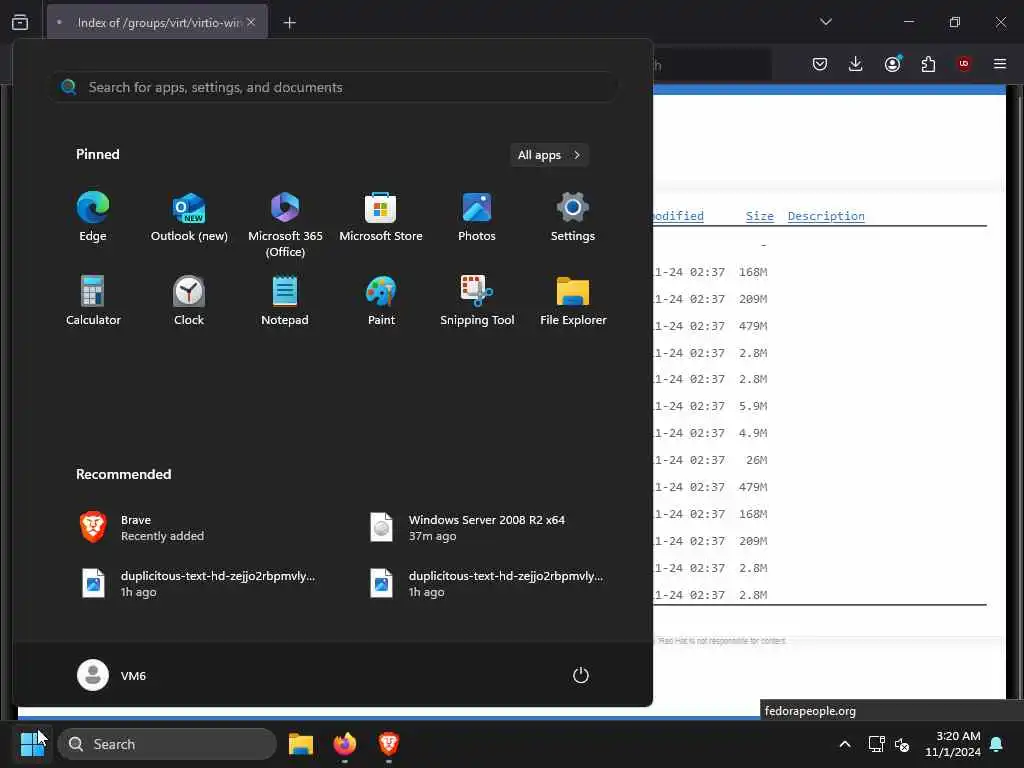Open a new browser tab
This screenshot has height=768, width=1024.
(289, 23)
